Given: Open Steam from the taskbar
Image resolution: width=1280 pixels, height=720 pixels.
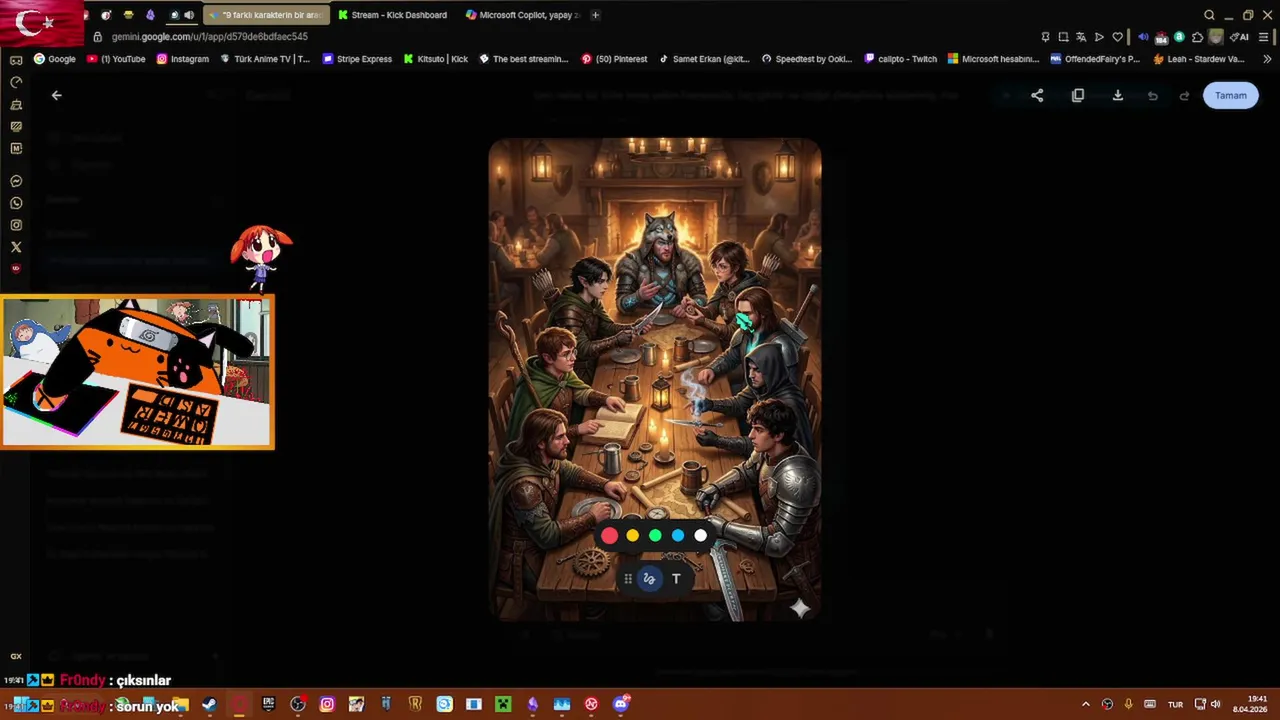Looking at the screenshot, I should click(x=209, y=704).
